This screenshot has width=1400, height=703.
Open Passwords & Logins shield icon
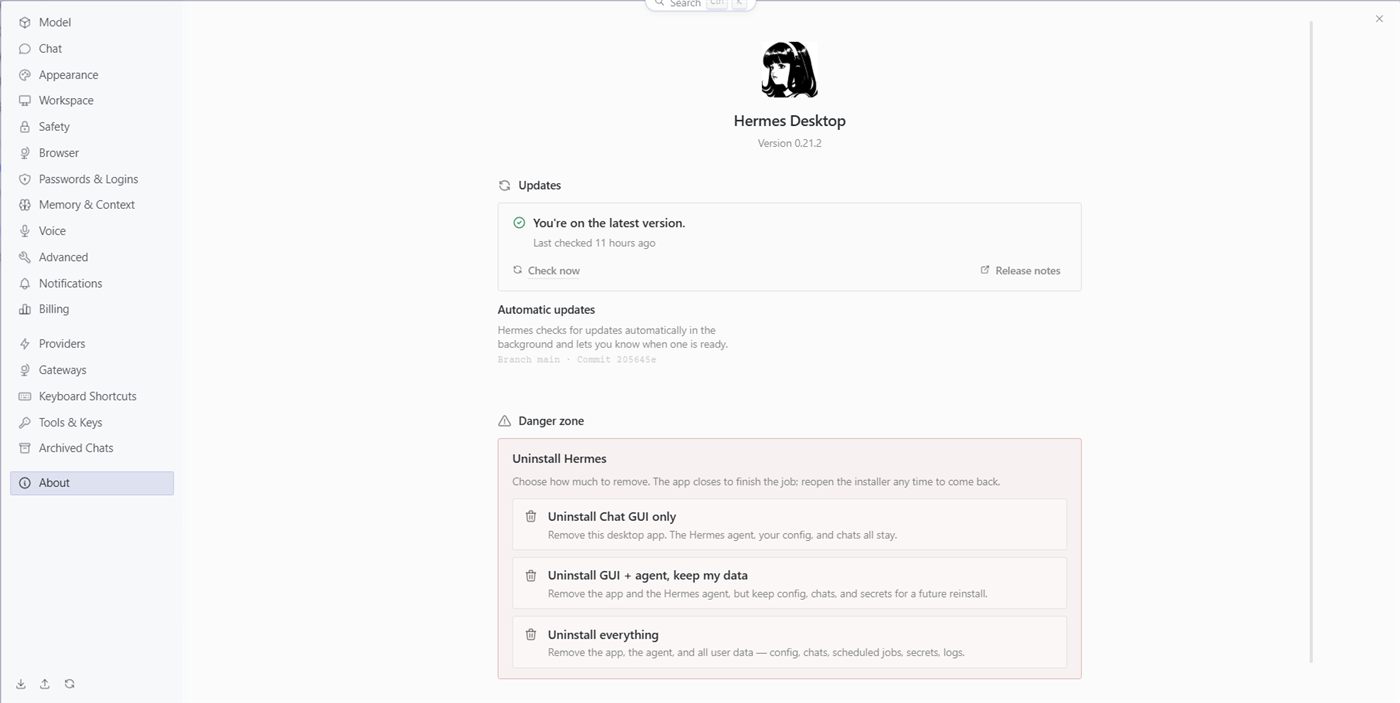coord(25,179)
